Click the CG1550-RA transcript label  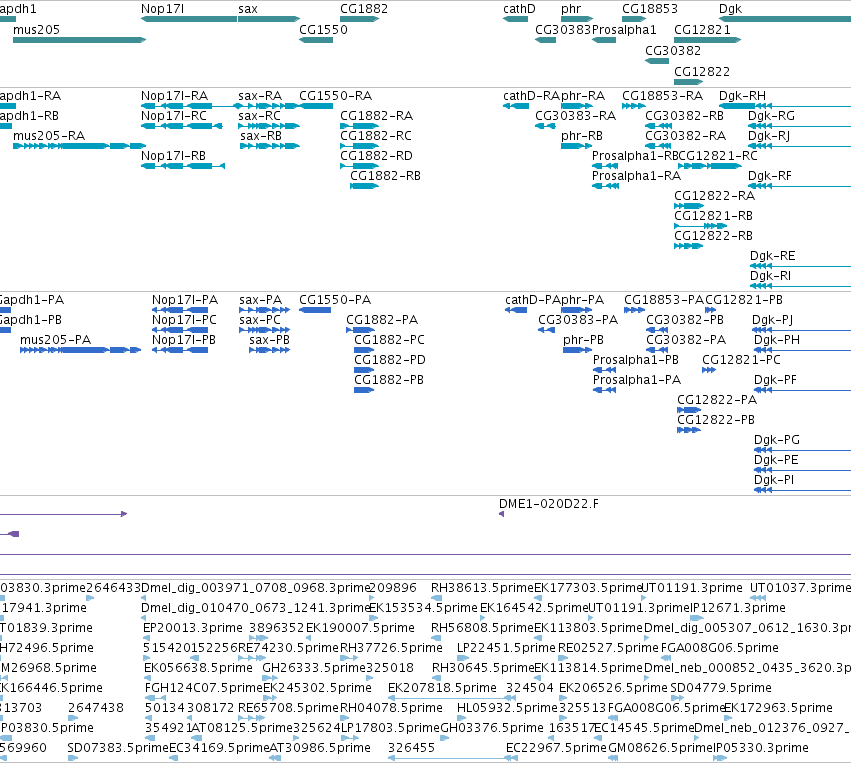click(335, 96)
